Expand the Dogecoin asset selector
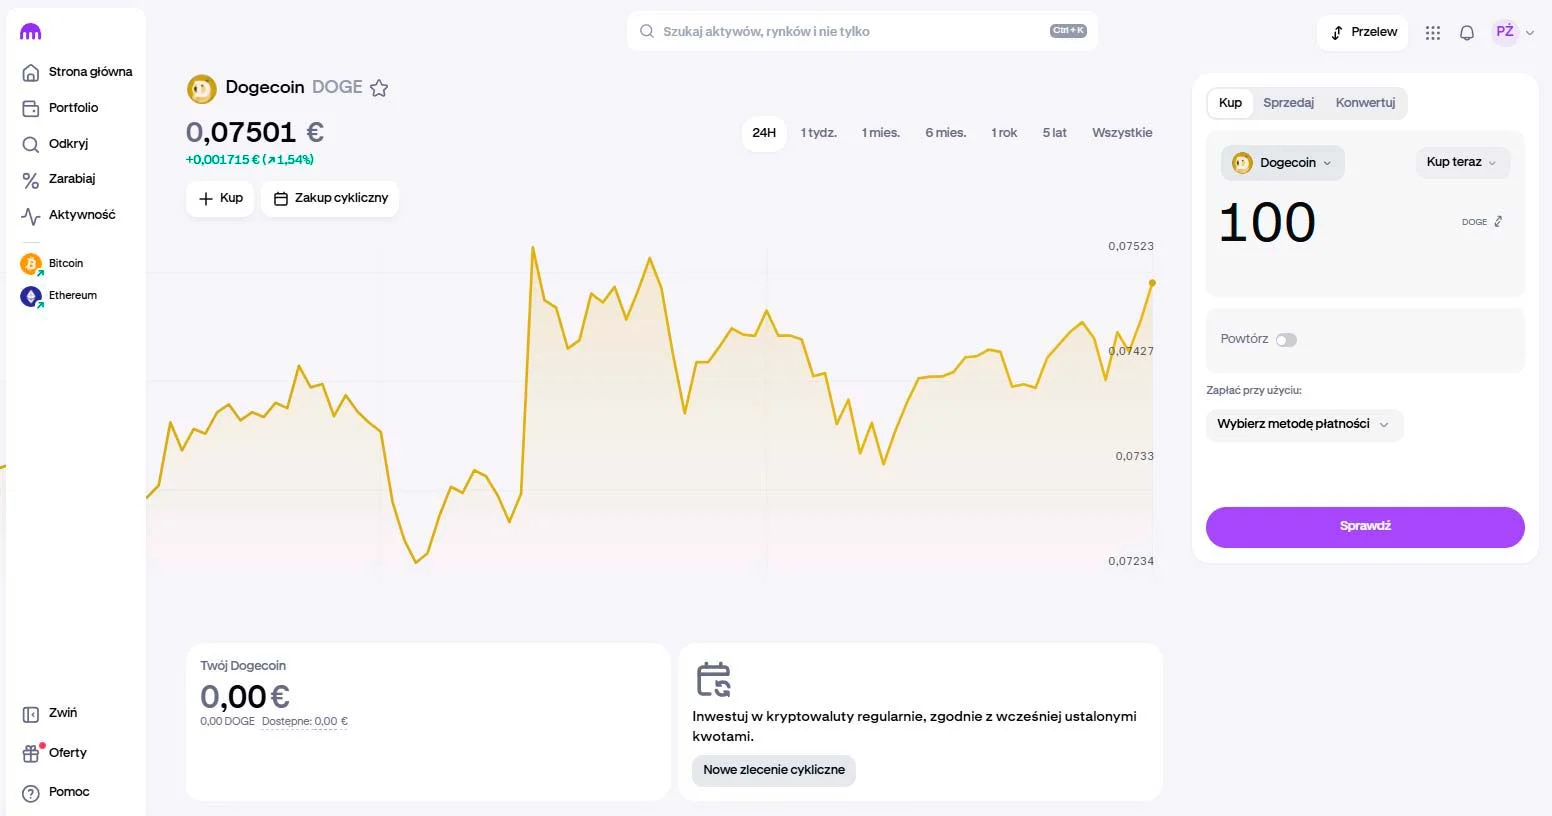The height and width of the screenshot is (816, 1552). coord(1283,163)
